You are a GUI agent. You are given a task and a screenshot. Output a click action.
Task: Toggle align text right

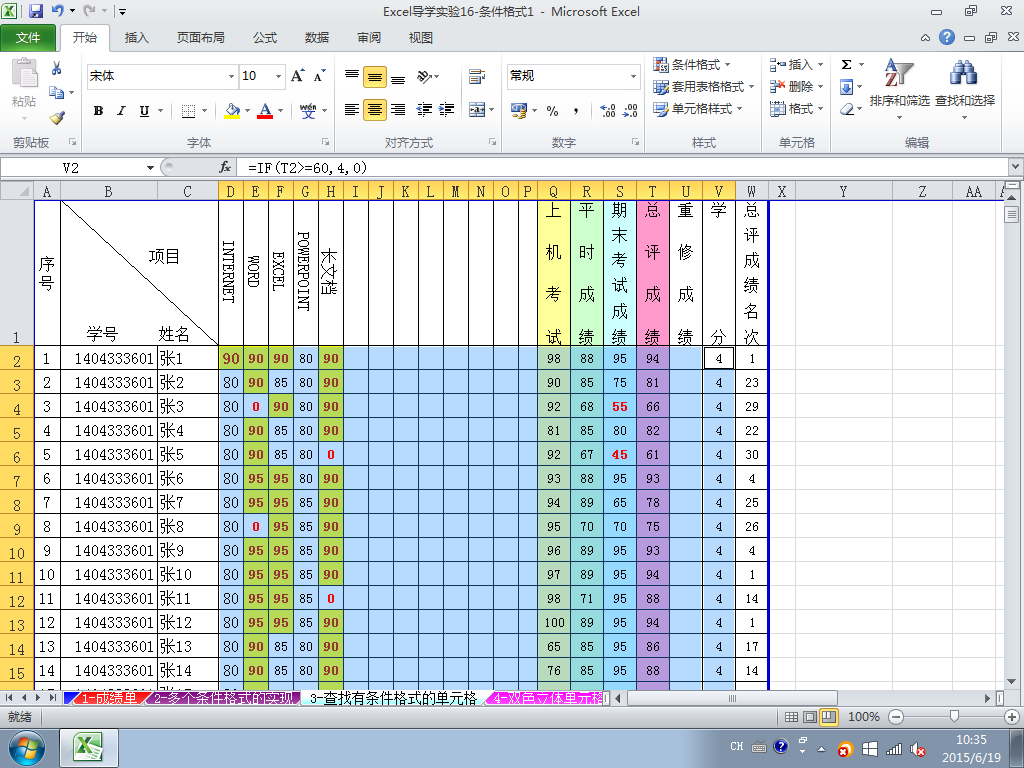pos(398,110)
